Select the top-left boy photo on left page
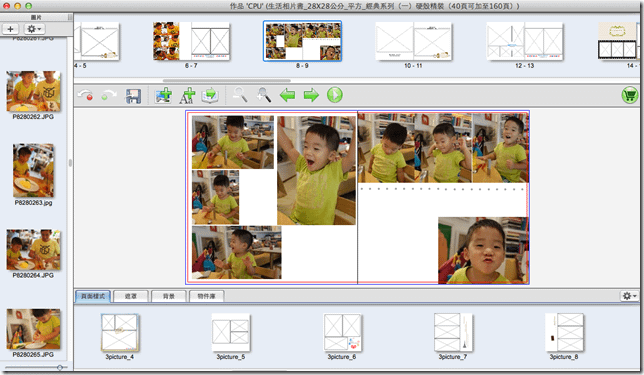Viewport: 644px width, 375px height. (232, 142)
